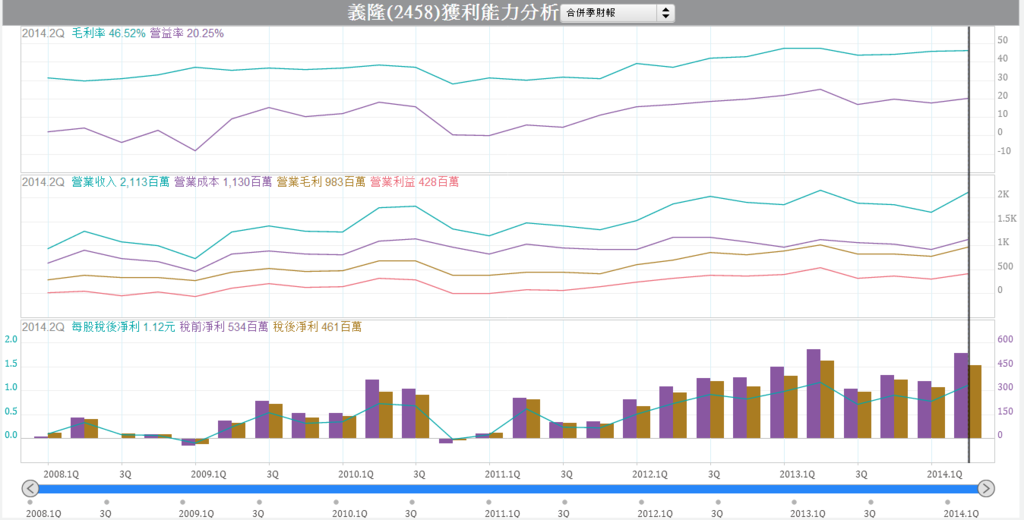Select the 毛利率 46.52% legend label
The image size is (1024, 520).
(108, 34)
